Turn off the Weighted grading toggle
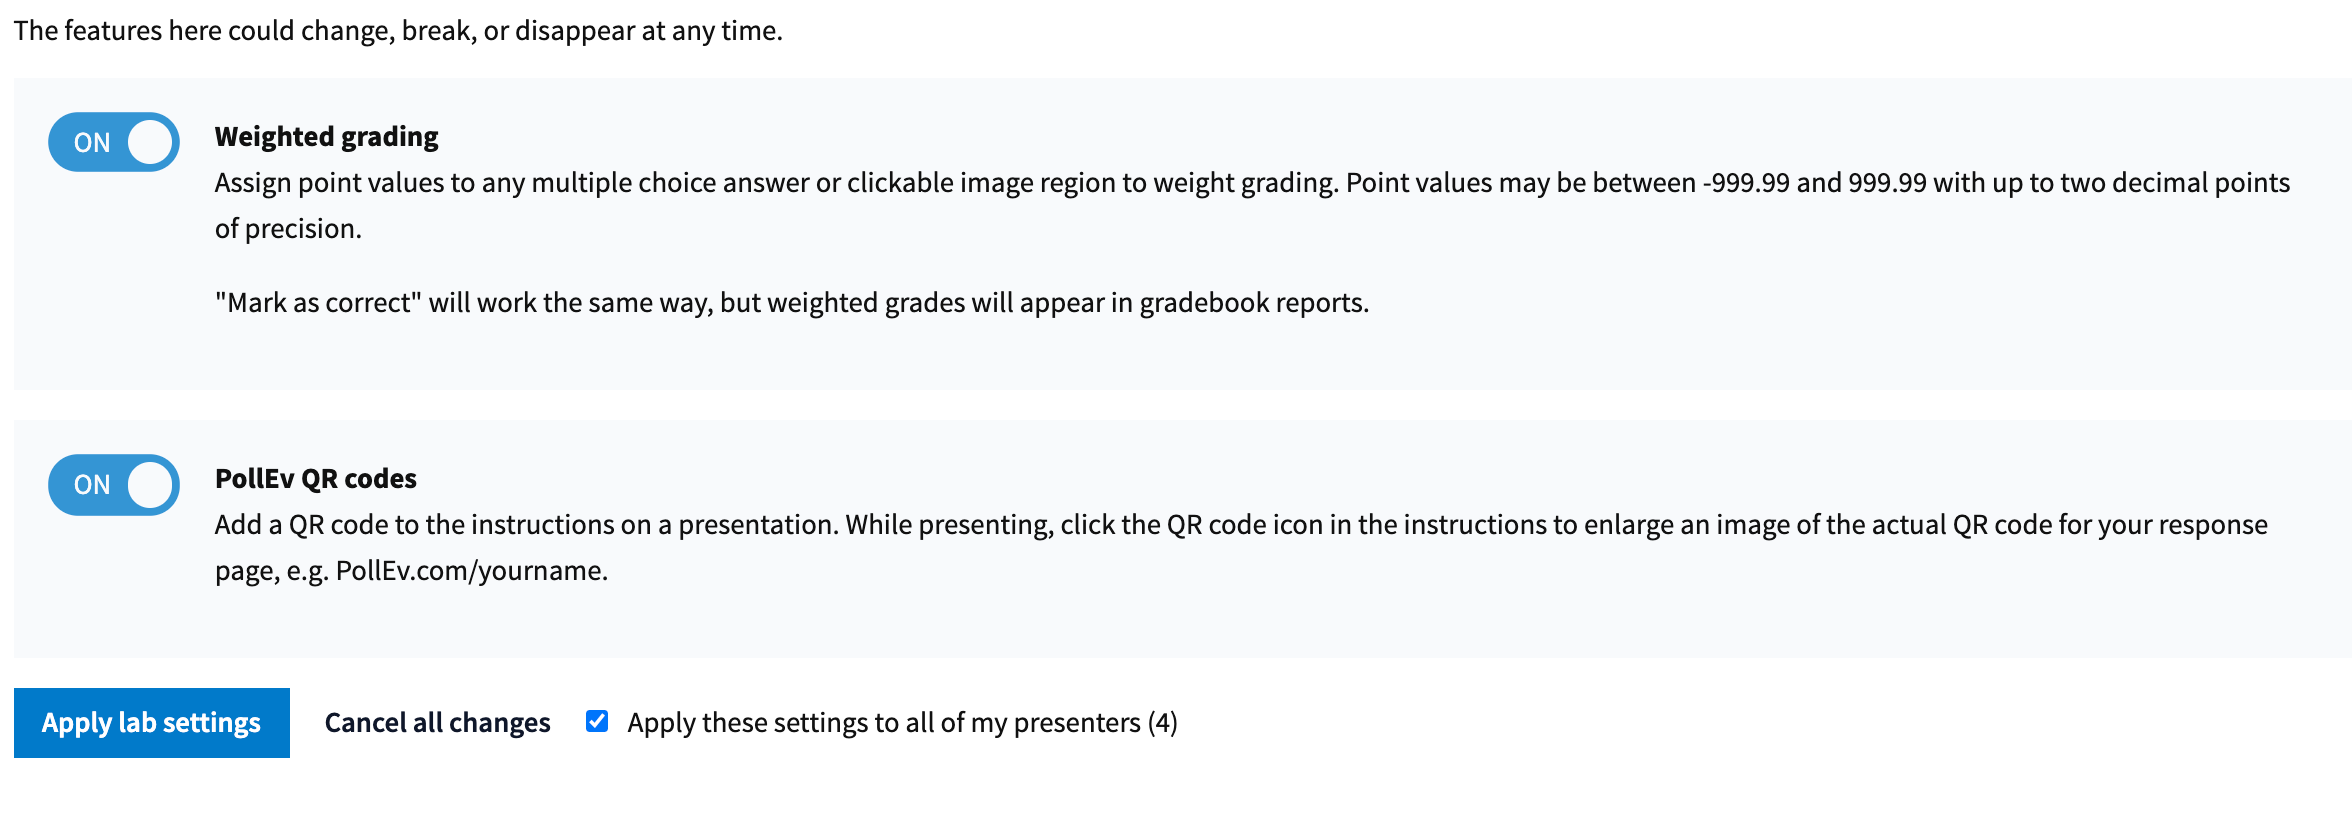Viewport: 2352px width, 822px height. 114,142
